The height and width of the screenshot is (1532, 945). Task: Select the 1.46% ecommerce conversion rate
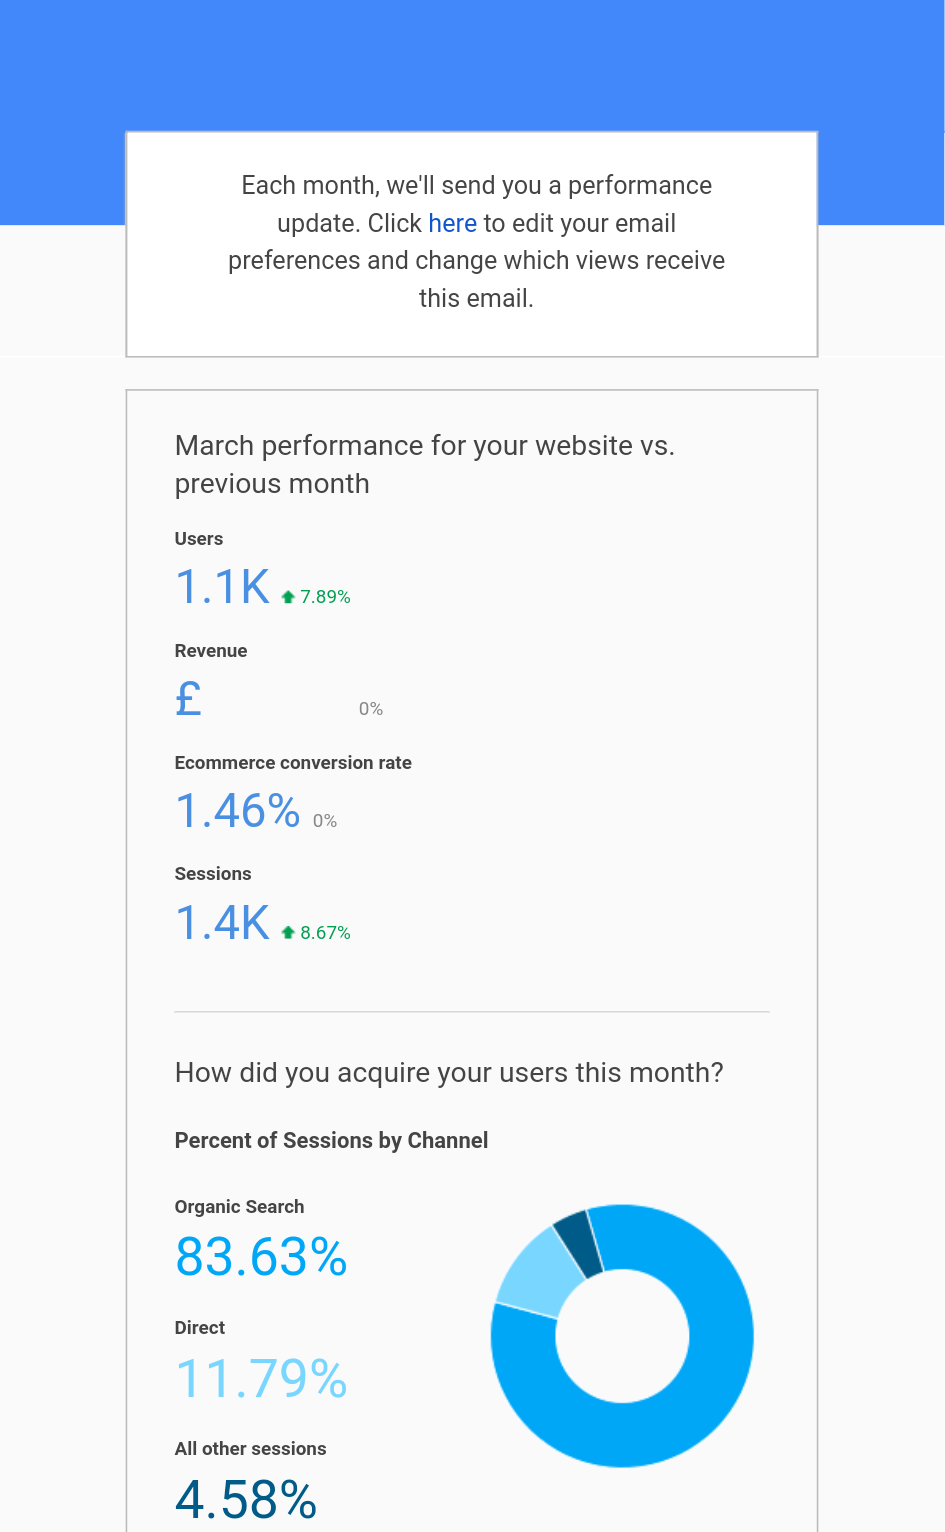pos(238,811)
